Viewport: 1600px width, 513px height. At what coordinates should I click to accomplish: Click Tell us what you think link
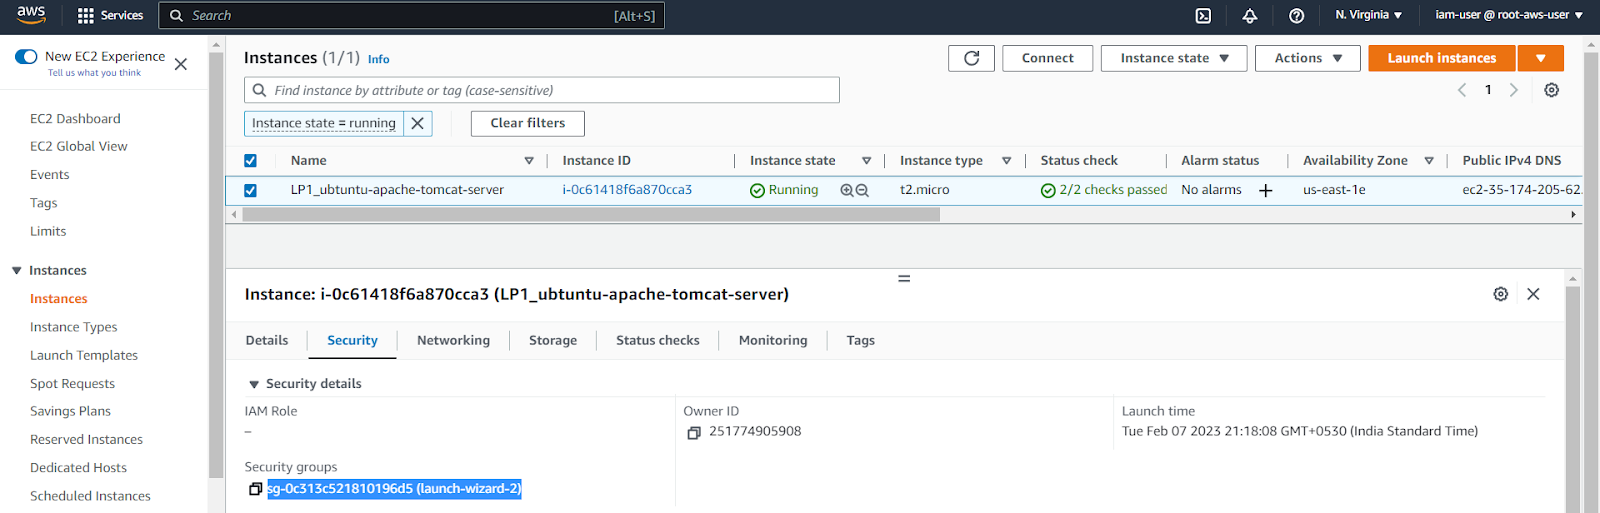[94, 73]
